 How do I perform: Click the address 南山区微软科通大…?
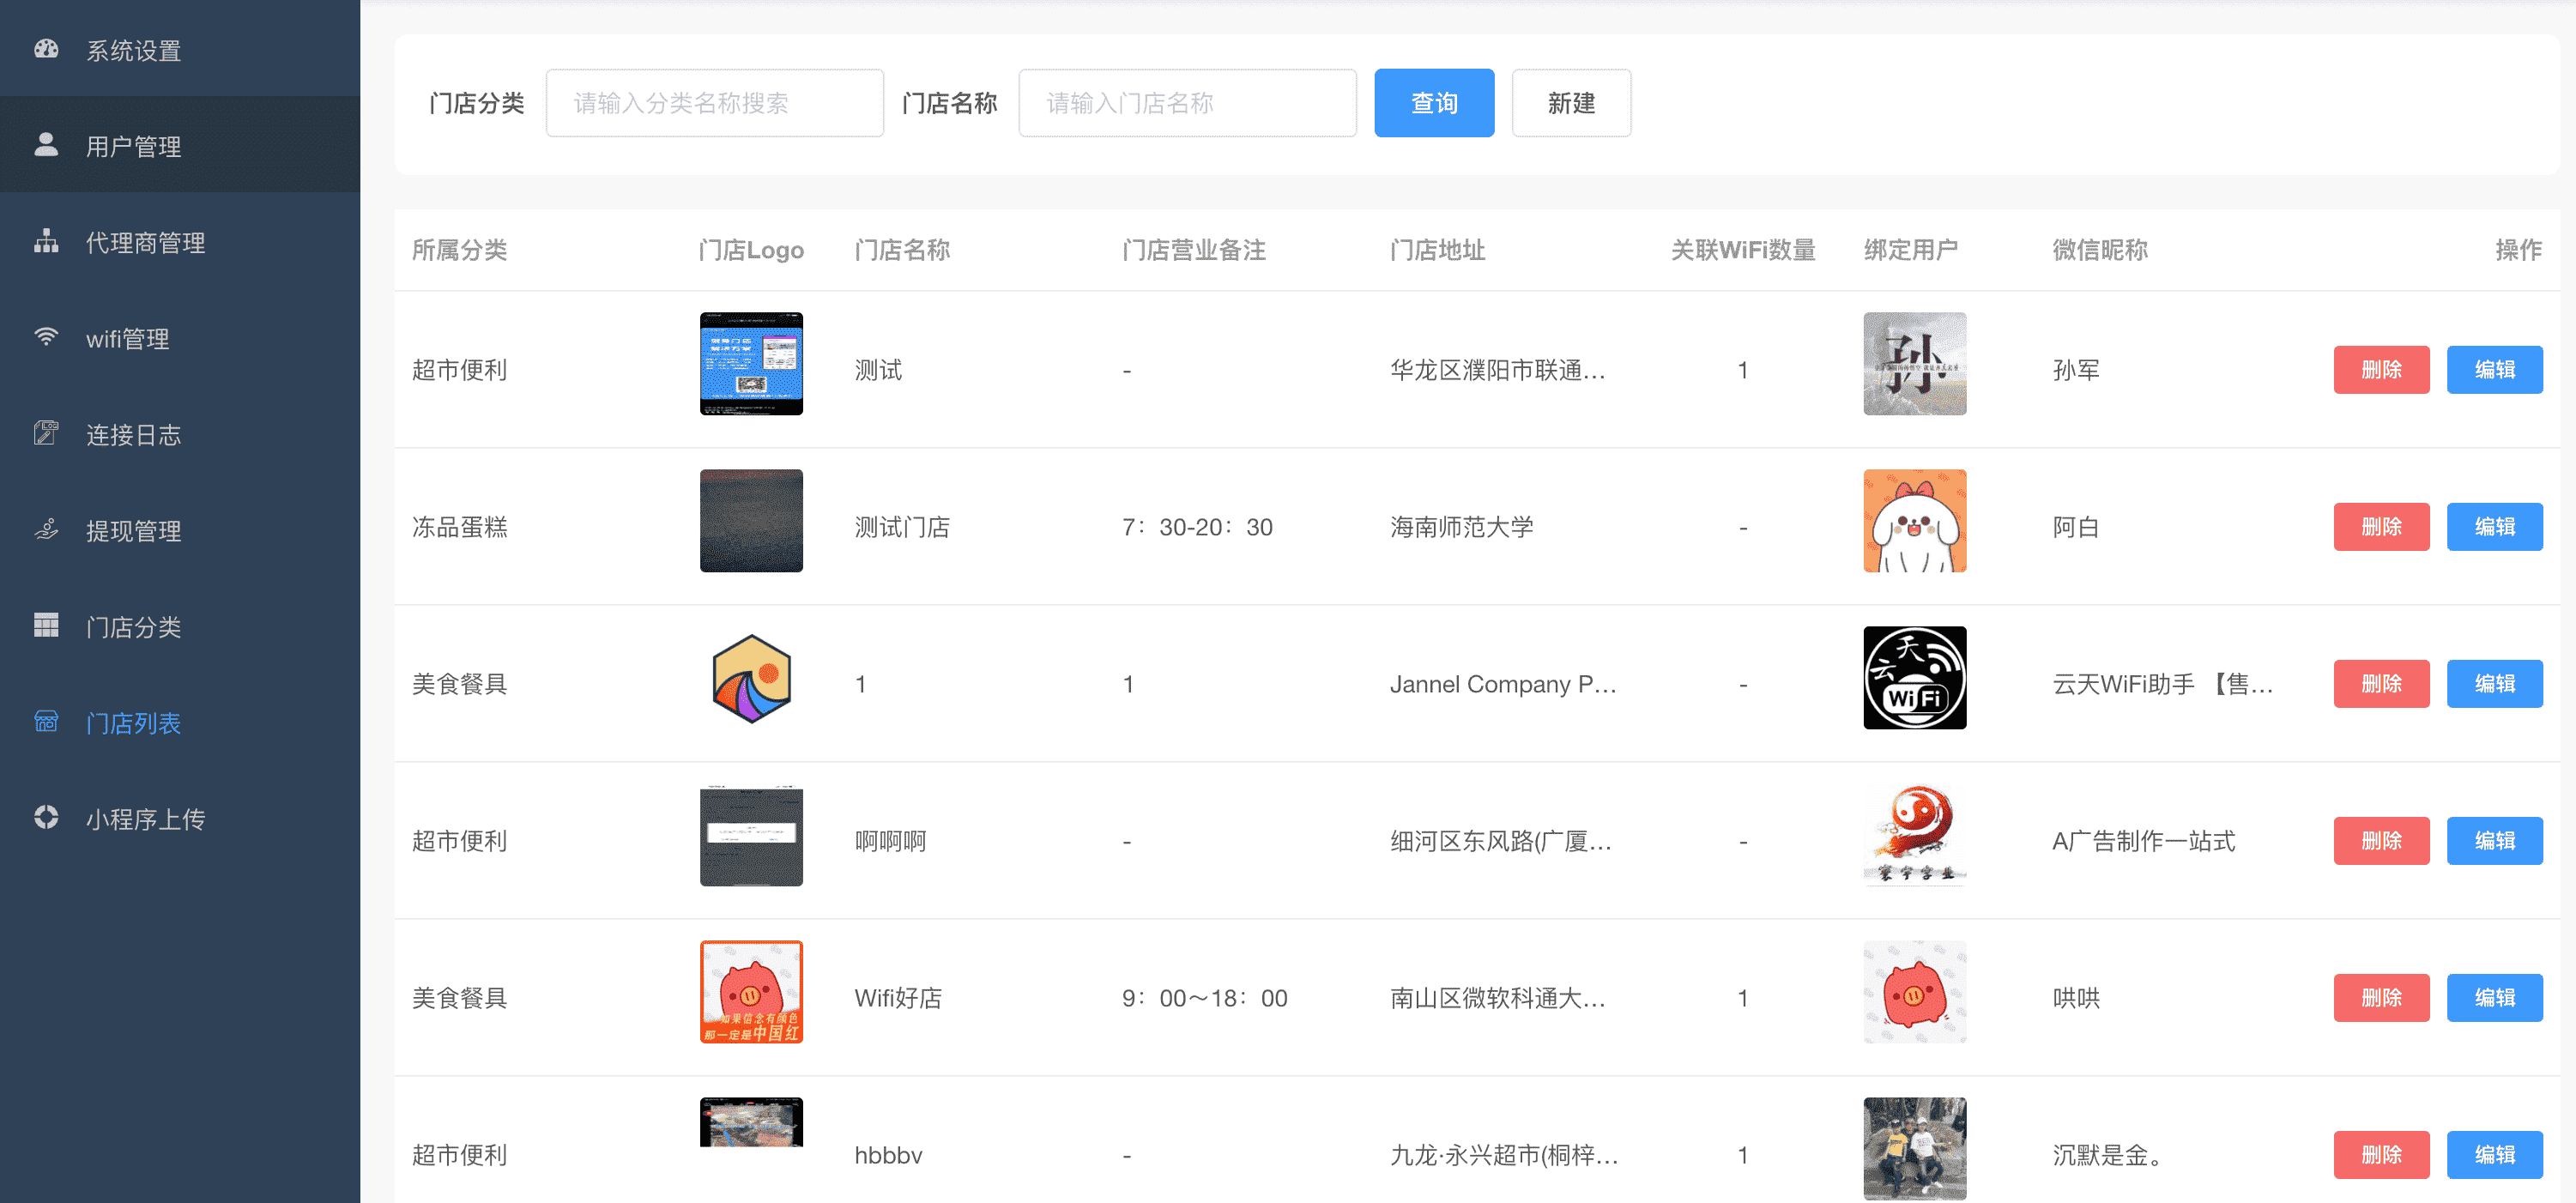[x=1497, y=998]
